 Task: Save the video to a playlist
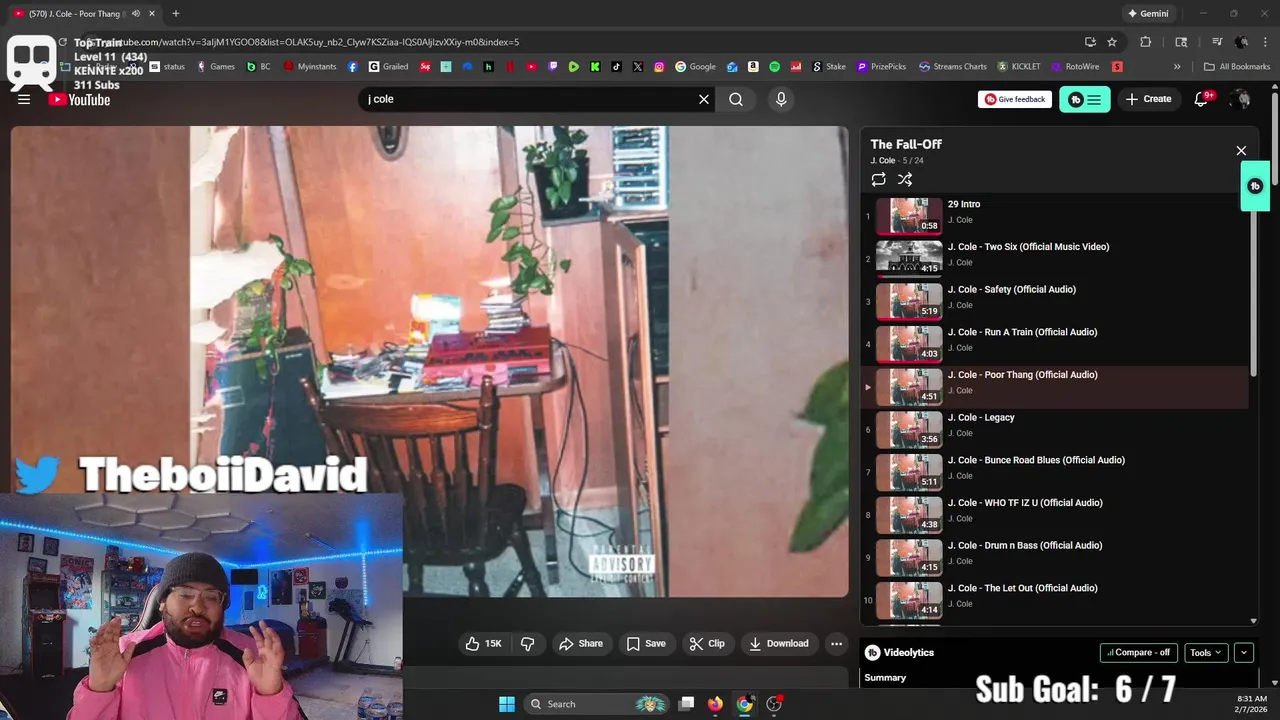point(646,644)
